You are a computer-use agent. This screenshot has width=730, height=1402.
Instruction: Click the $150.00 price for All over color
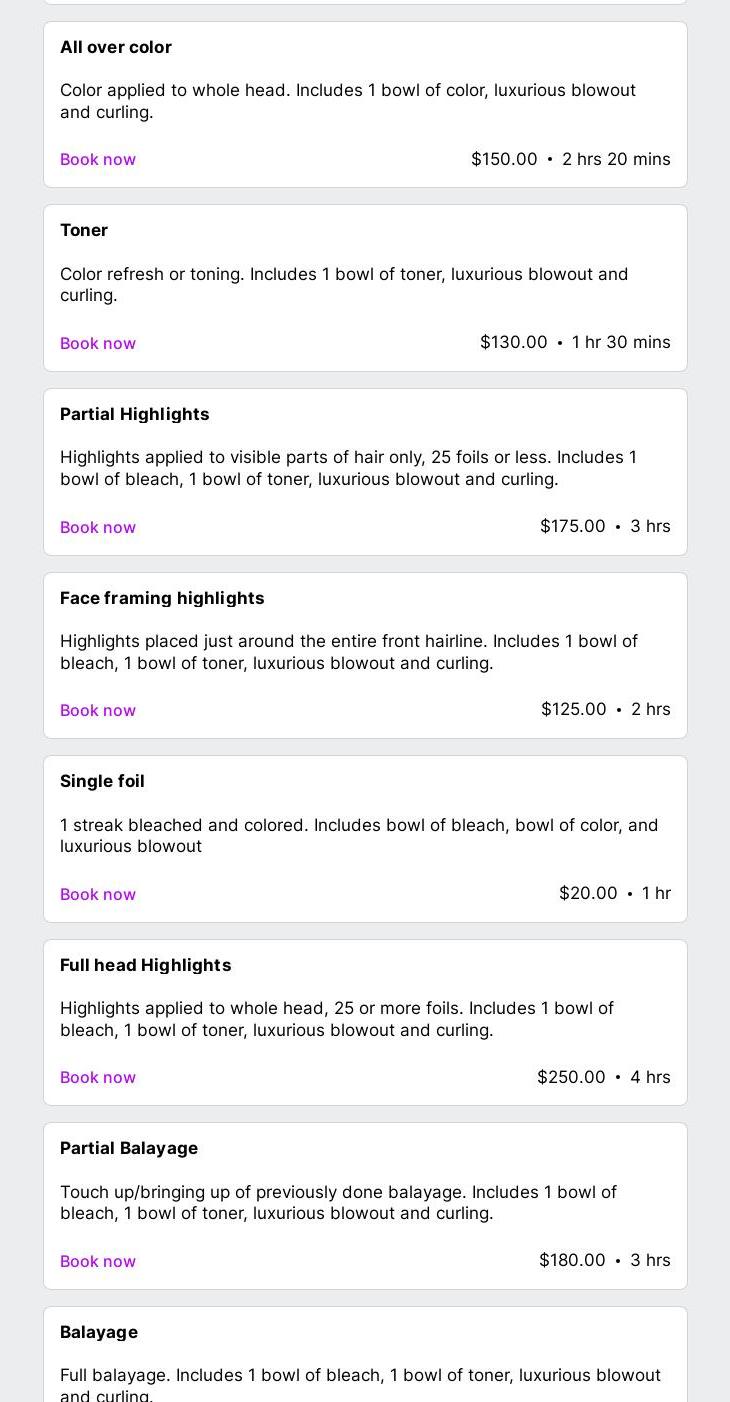[x=504, y=159]
